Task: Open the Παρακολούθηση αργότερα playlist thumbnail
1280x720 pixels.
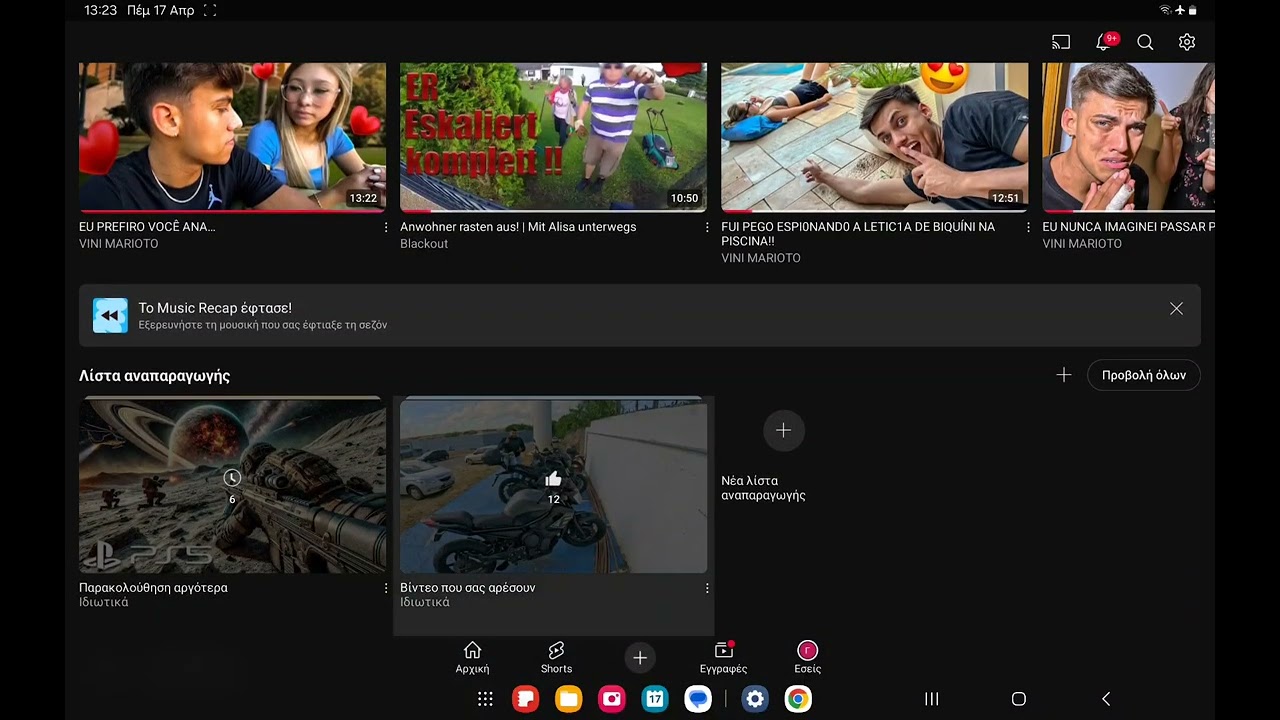Action: coord(232,485)
